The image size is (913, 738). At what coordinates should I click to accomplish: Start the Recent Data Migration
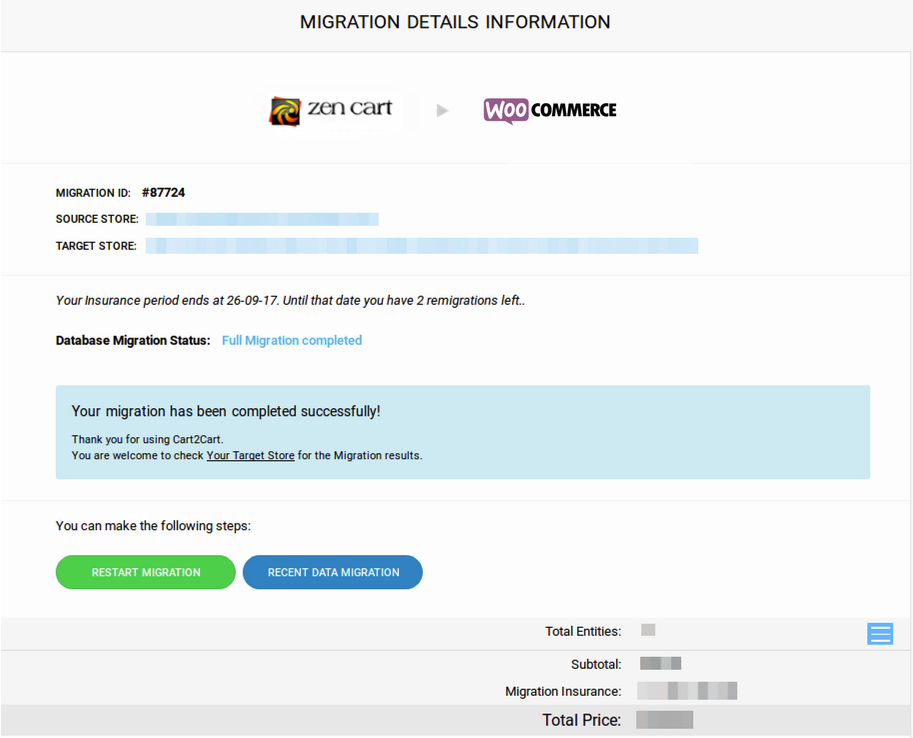point(332,572)
